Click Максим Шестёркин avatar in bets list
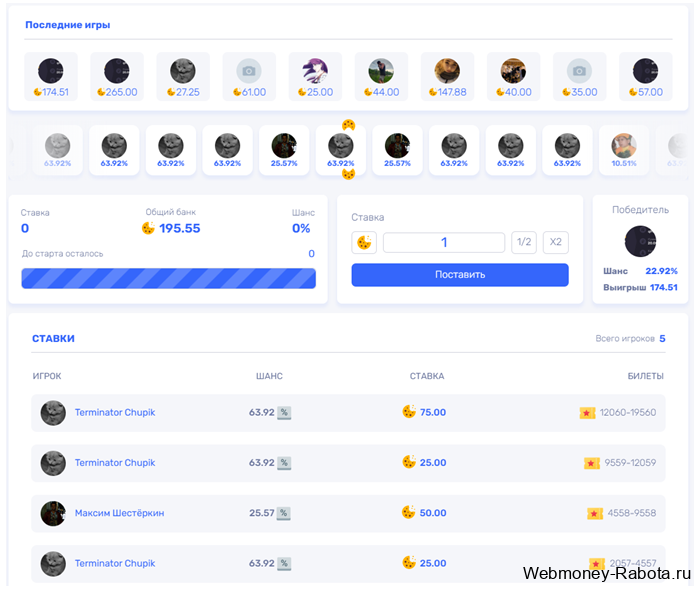Image resolution: width=698 pixels, height=589 pixels. coord(53,513)
